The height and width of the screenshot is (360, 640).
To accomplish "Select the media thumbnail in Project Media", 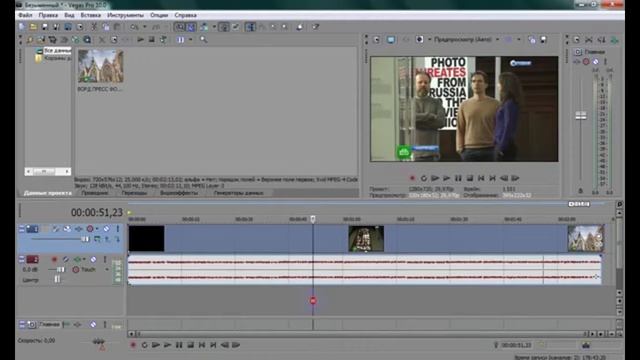I will click(x=100, y=66).
